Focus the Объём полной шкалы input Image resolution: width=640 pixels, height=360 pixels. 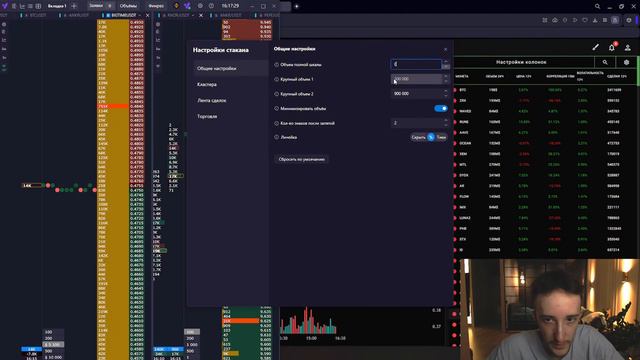pos(416,64)
